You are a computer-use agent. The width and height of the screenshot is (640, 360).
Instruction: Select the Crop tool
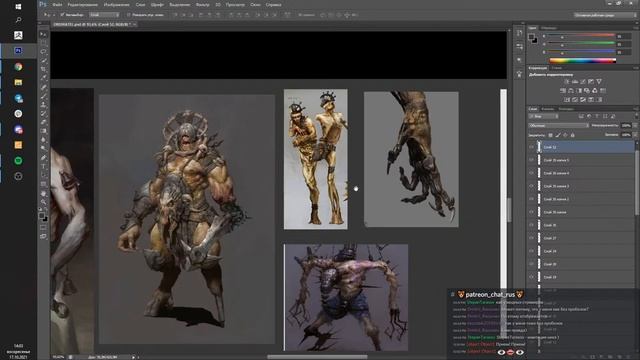(43, 69)
